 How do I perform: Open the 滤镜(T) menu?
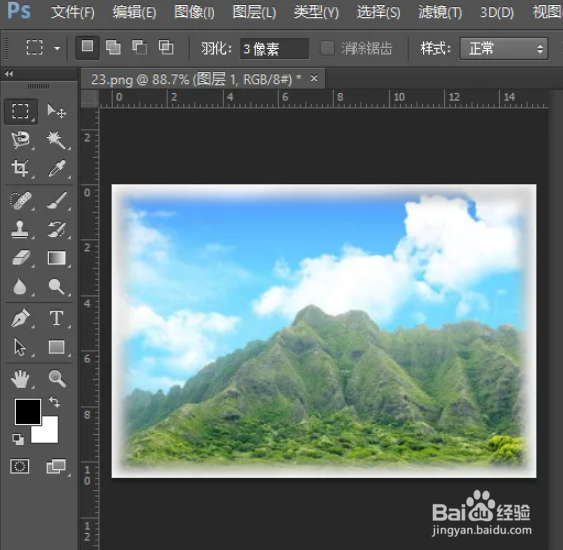440,13
